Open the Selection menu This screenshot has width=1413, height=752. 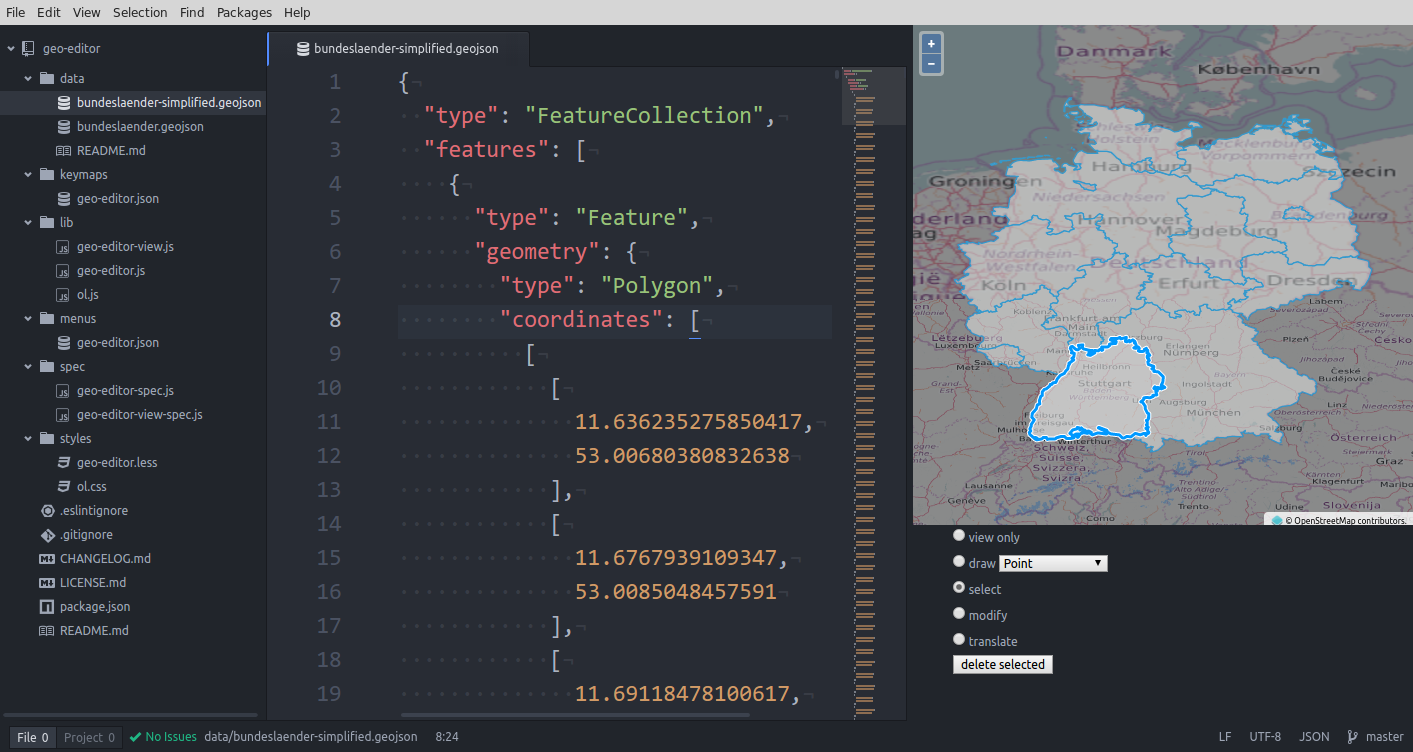coord(140,12)
